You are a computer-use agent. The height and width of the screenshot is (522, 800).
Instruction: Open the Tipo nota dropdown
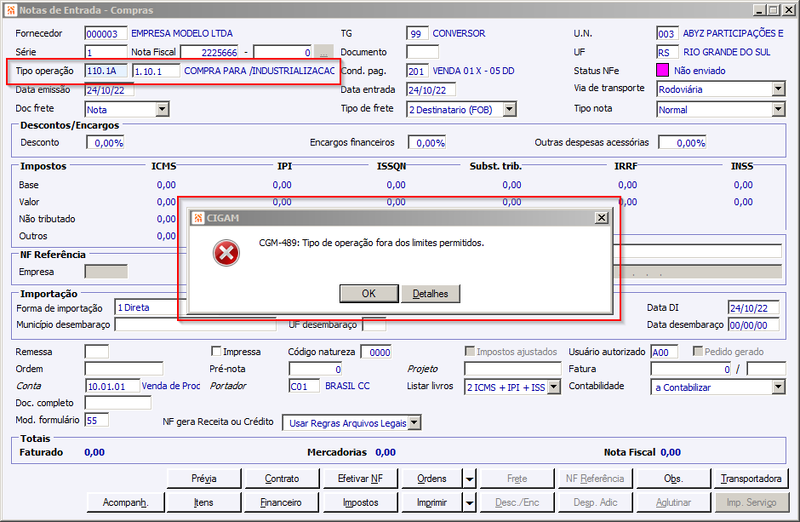click(x=778, y=109)
